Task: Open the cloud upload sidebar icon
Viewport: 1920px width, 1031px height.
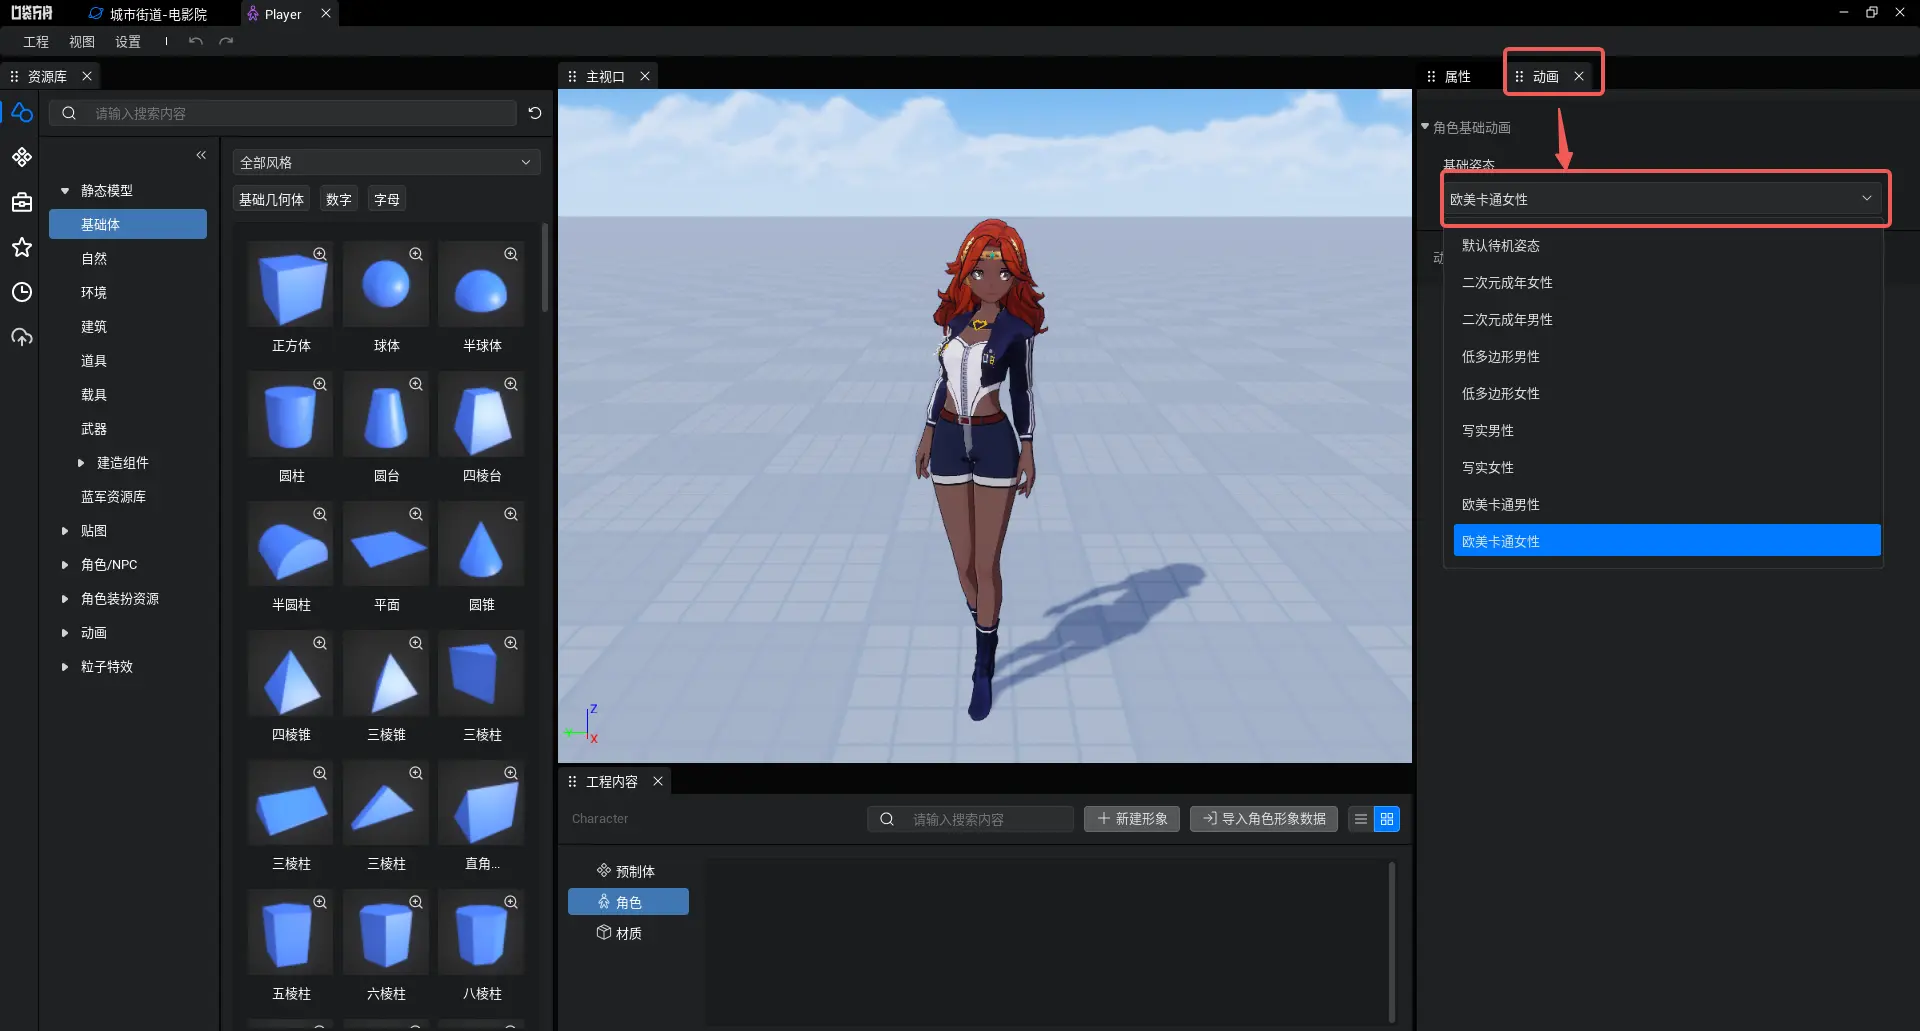Action: tap(21, 337)
